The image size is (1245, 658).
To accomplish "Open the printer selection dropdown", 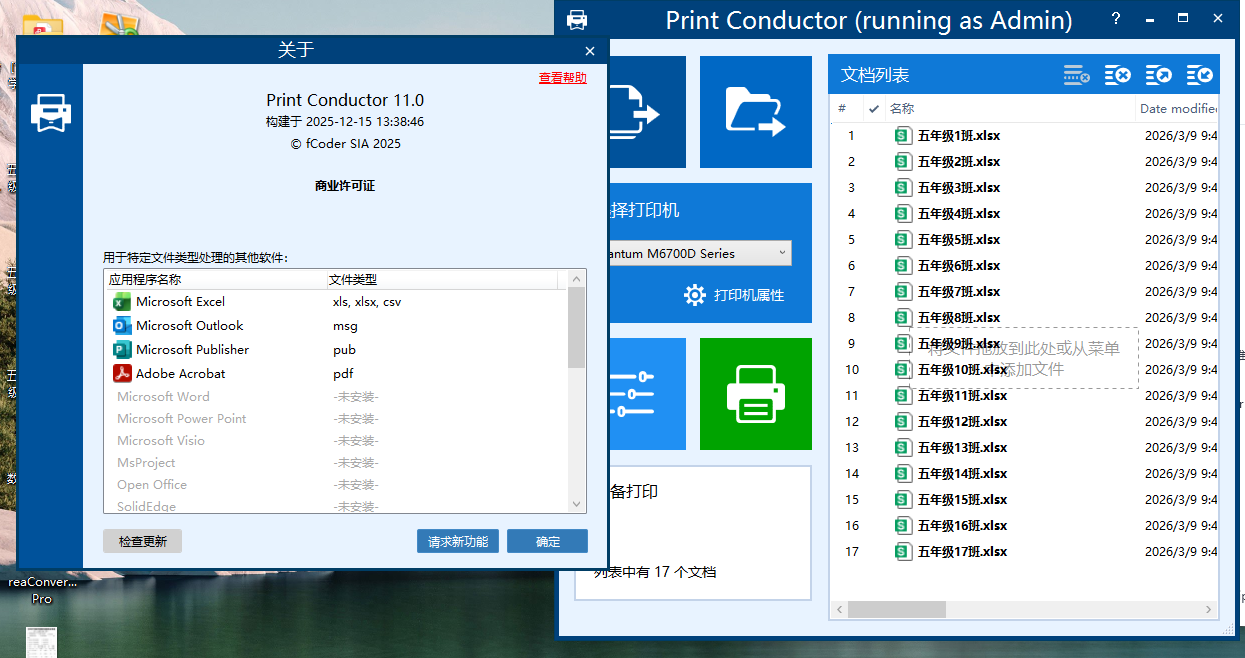I will [700, 254].
